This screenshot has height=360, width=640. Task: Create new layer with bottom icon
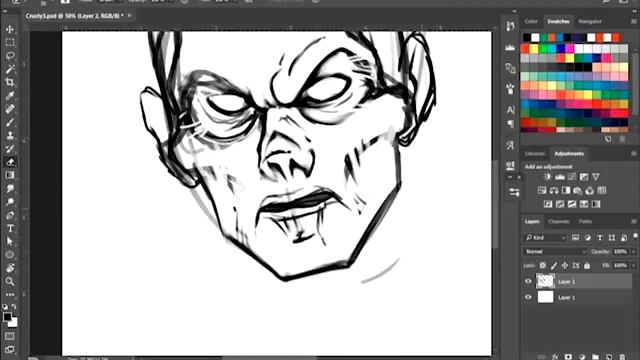[609, 357]
